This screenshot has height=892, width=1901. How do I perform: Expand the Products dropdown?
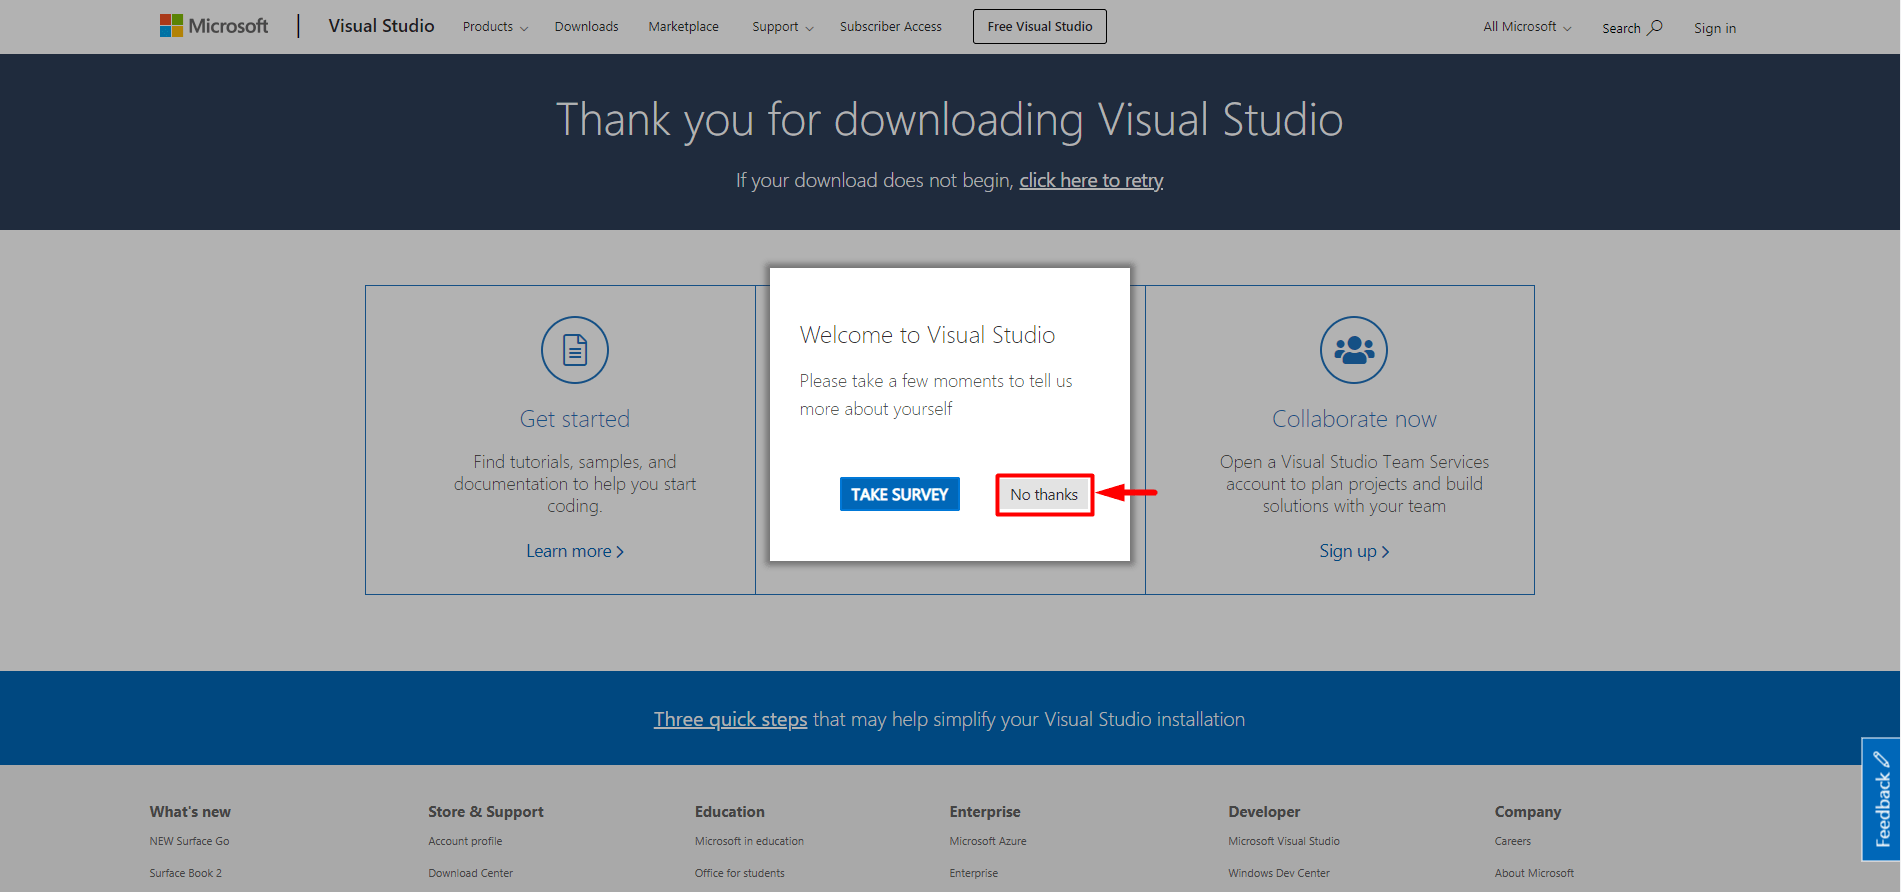tap(495, 27)
